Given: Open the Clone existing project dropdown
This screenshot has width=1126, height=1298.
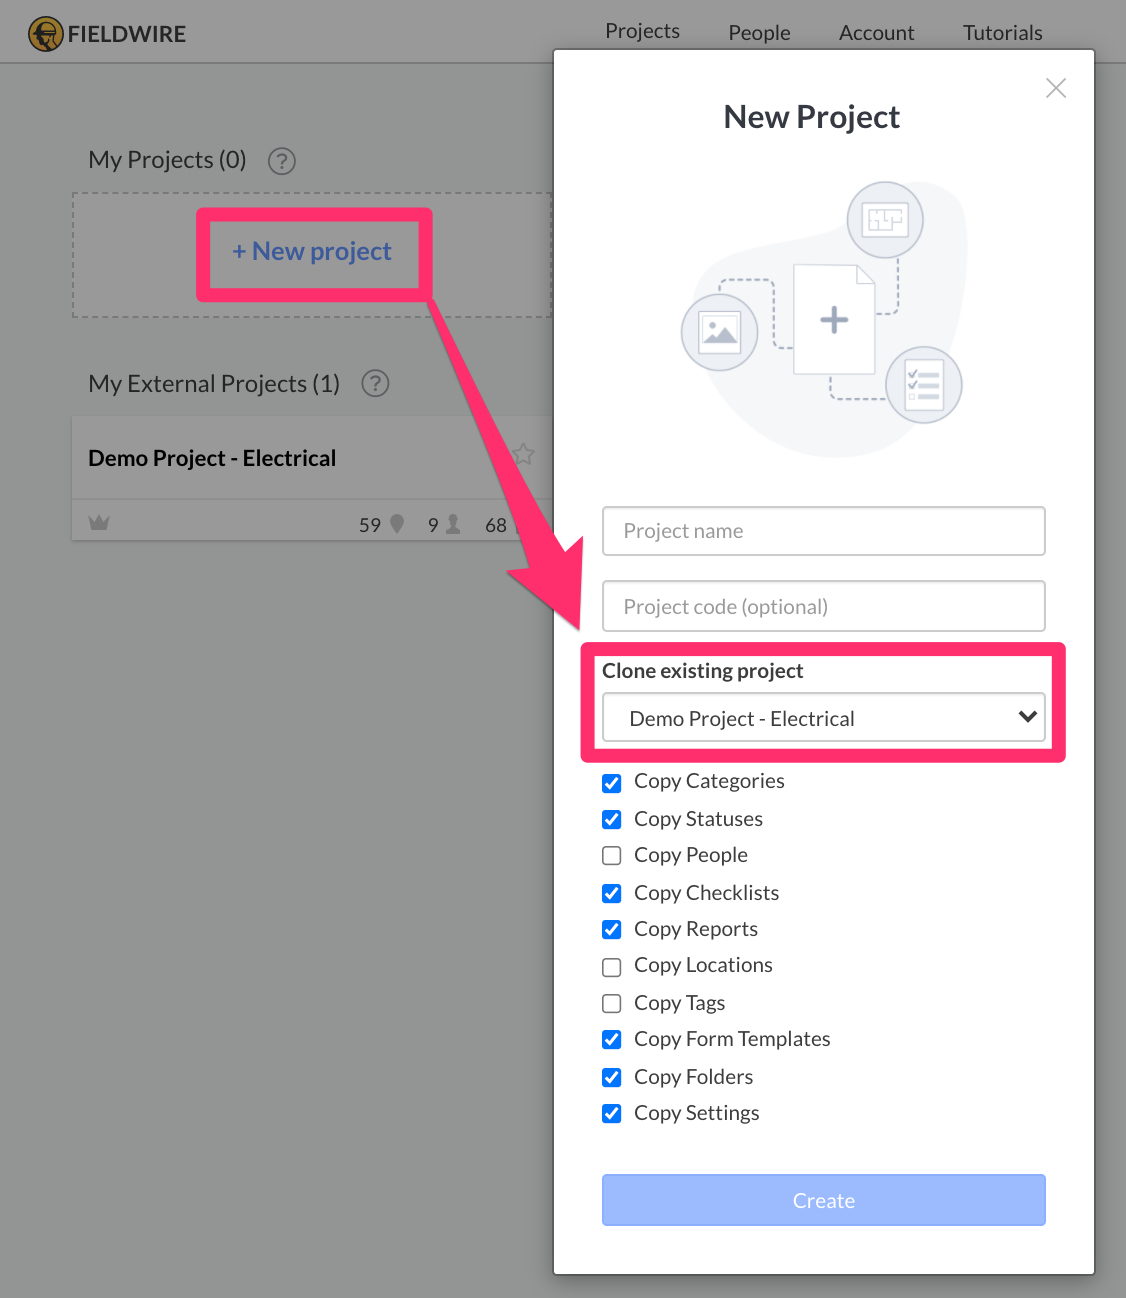Looking at the screenshot, I should 823,718.
